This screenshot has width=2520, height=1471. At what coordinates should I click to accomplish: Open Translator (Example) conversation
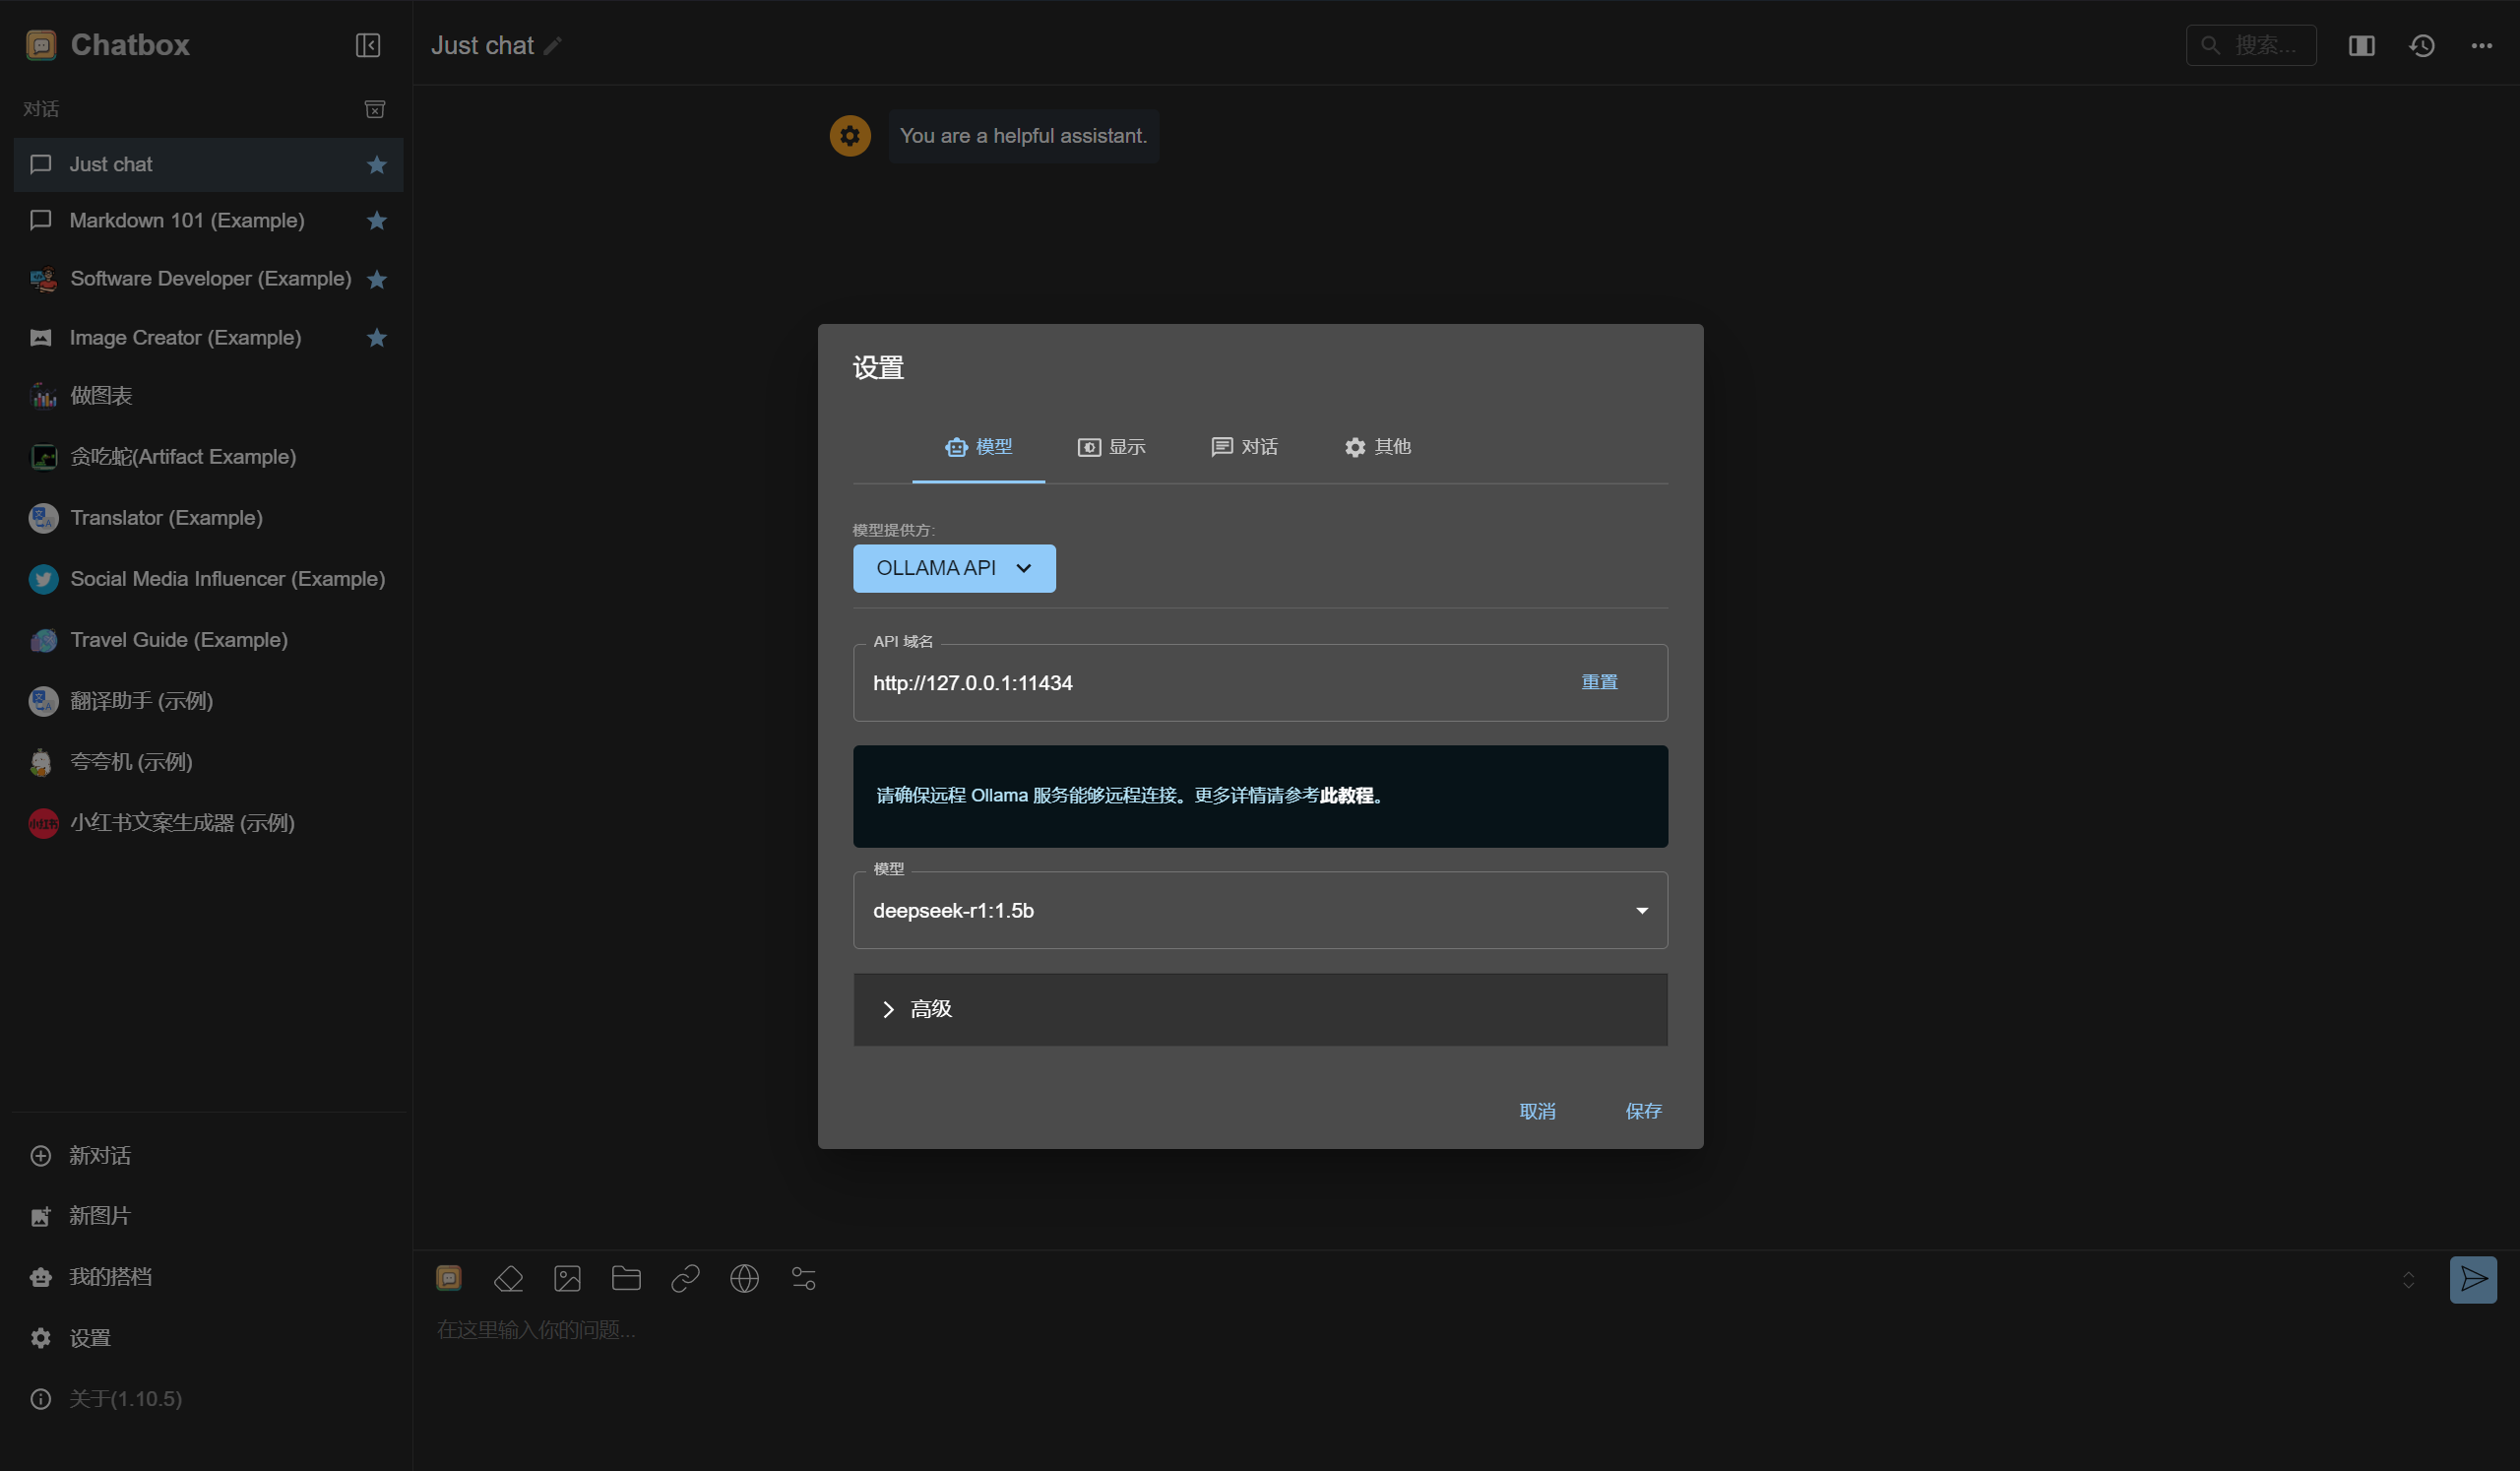208,518
